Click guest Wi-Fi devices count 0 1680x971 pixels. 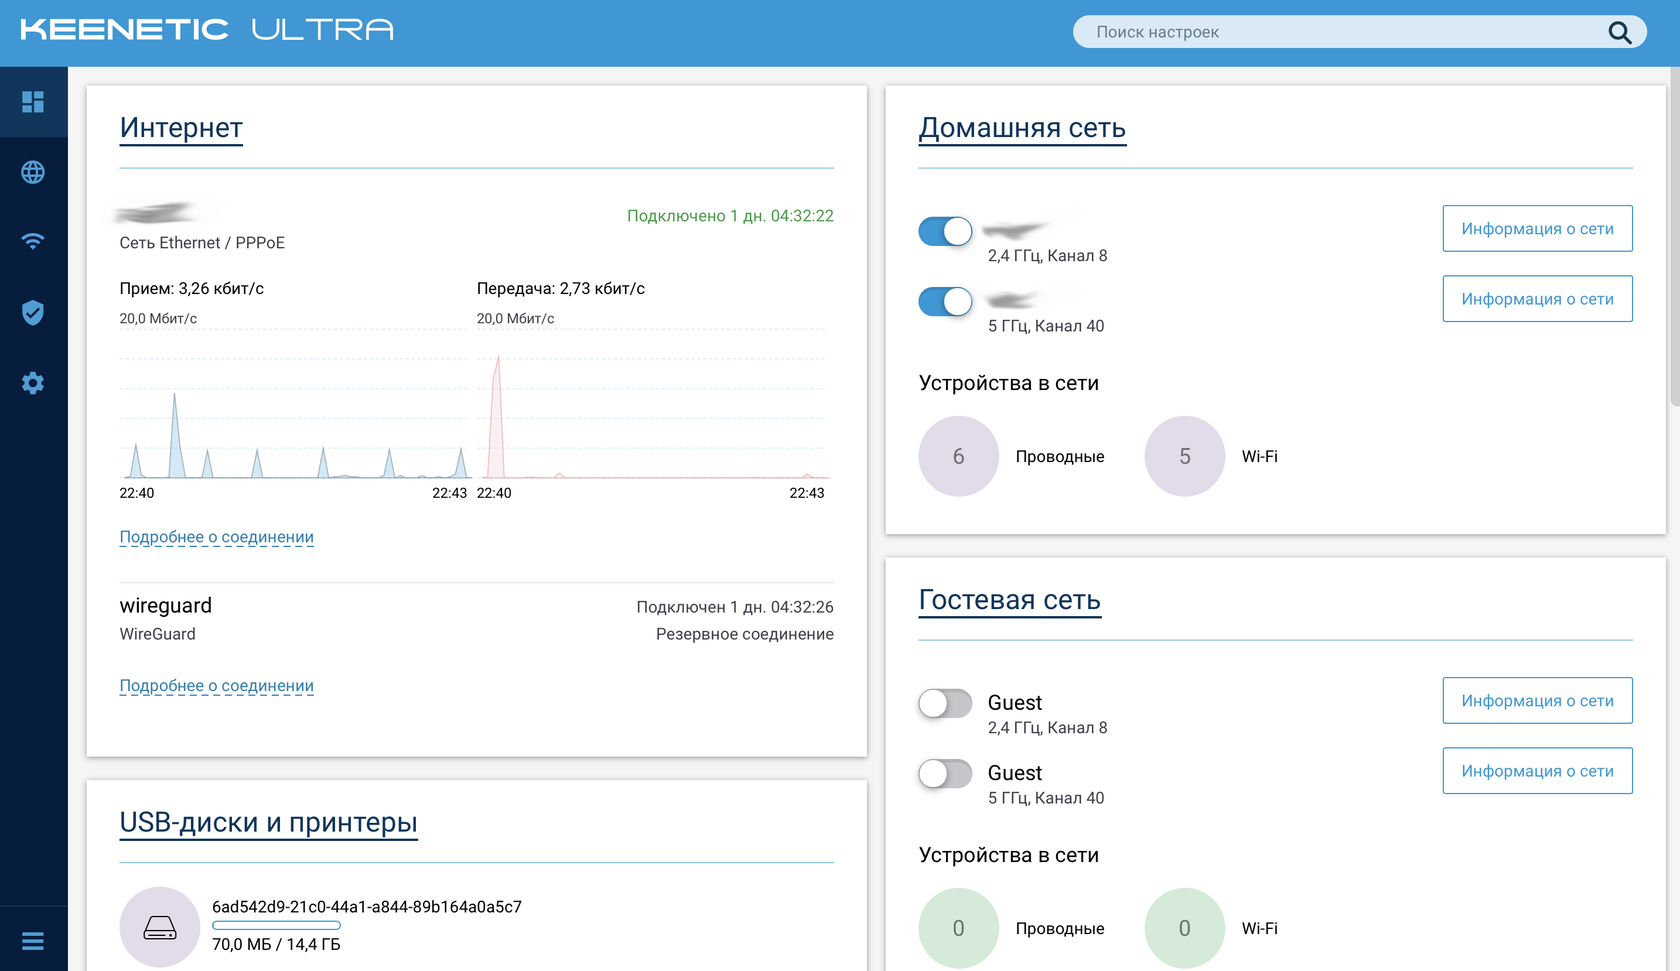click(x=1185, y=928)
